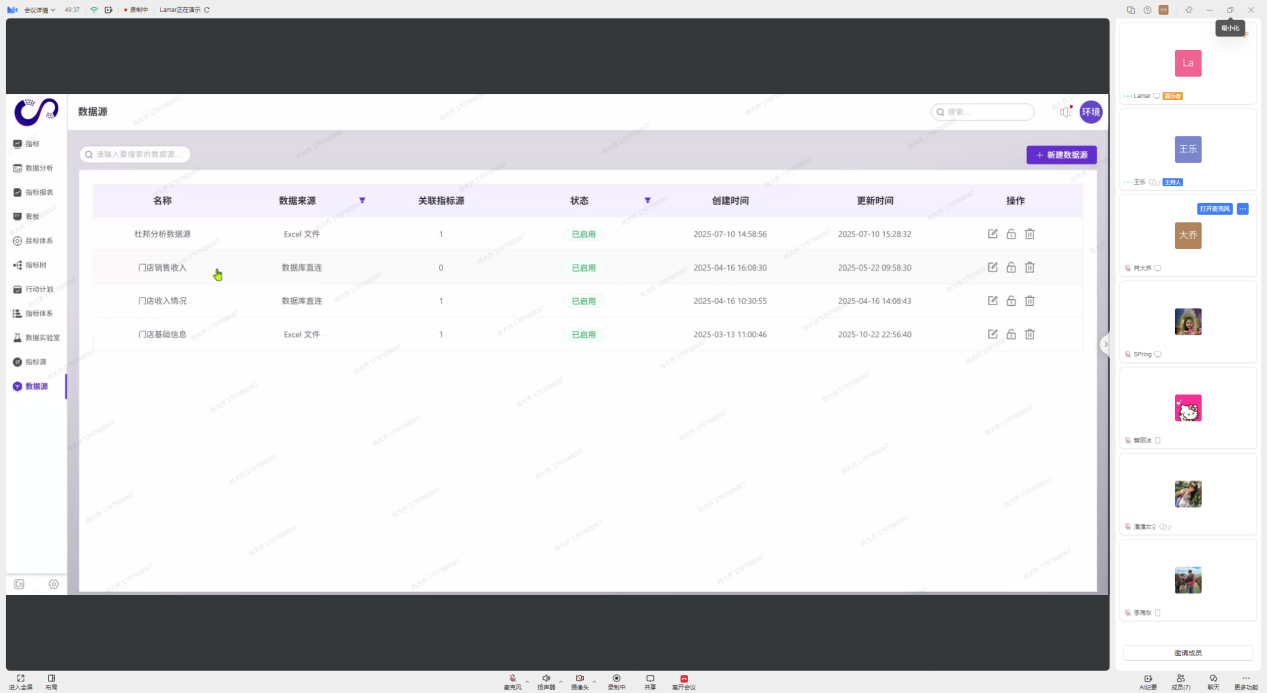This screenshot has height=693, width=1267.
Task: Go to 指标树 in sidebar menu
Action: (36, 265)
